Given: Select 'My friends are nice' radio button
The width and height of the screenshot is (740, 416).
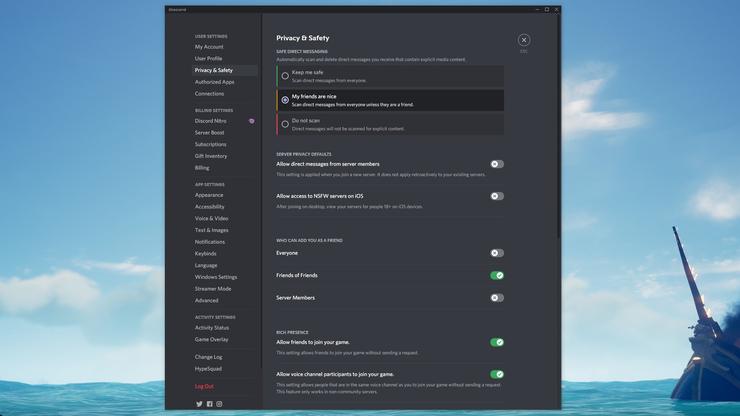Looking at the screenshot, I should point(285,100).
